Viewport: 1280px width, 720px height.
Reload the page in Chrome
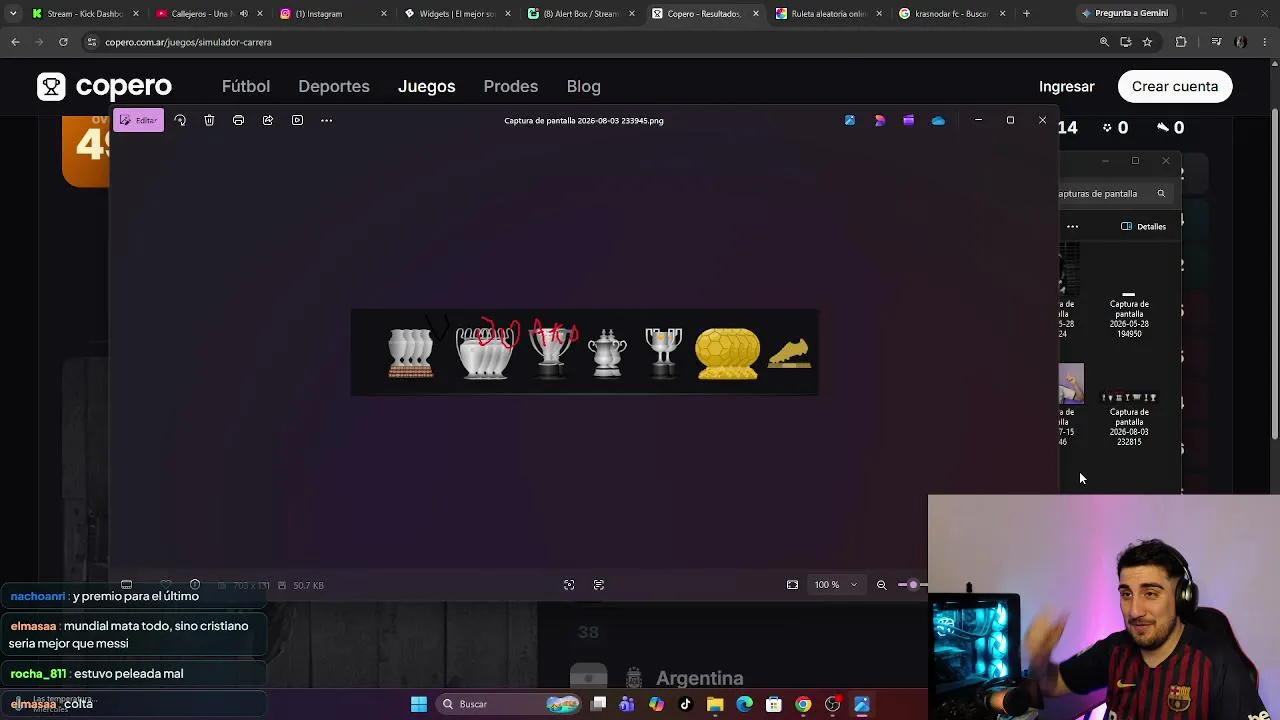point(63,42)
